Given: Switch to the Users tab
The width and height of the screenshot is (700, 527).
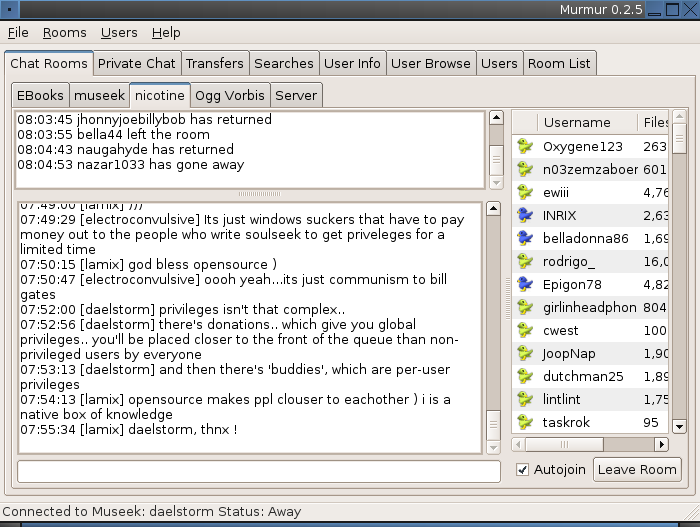Looking at the screenshot, I should (x=499, y=63).
